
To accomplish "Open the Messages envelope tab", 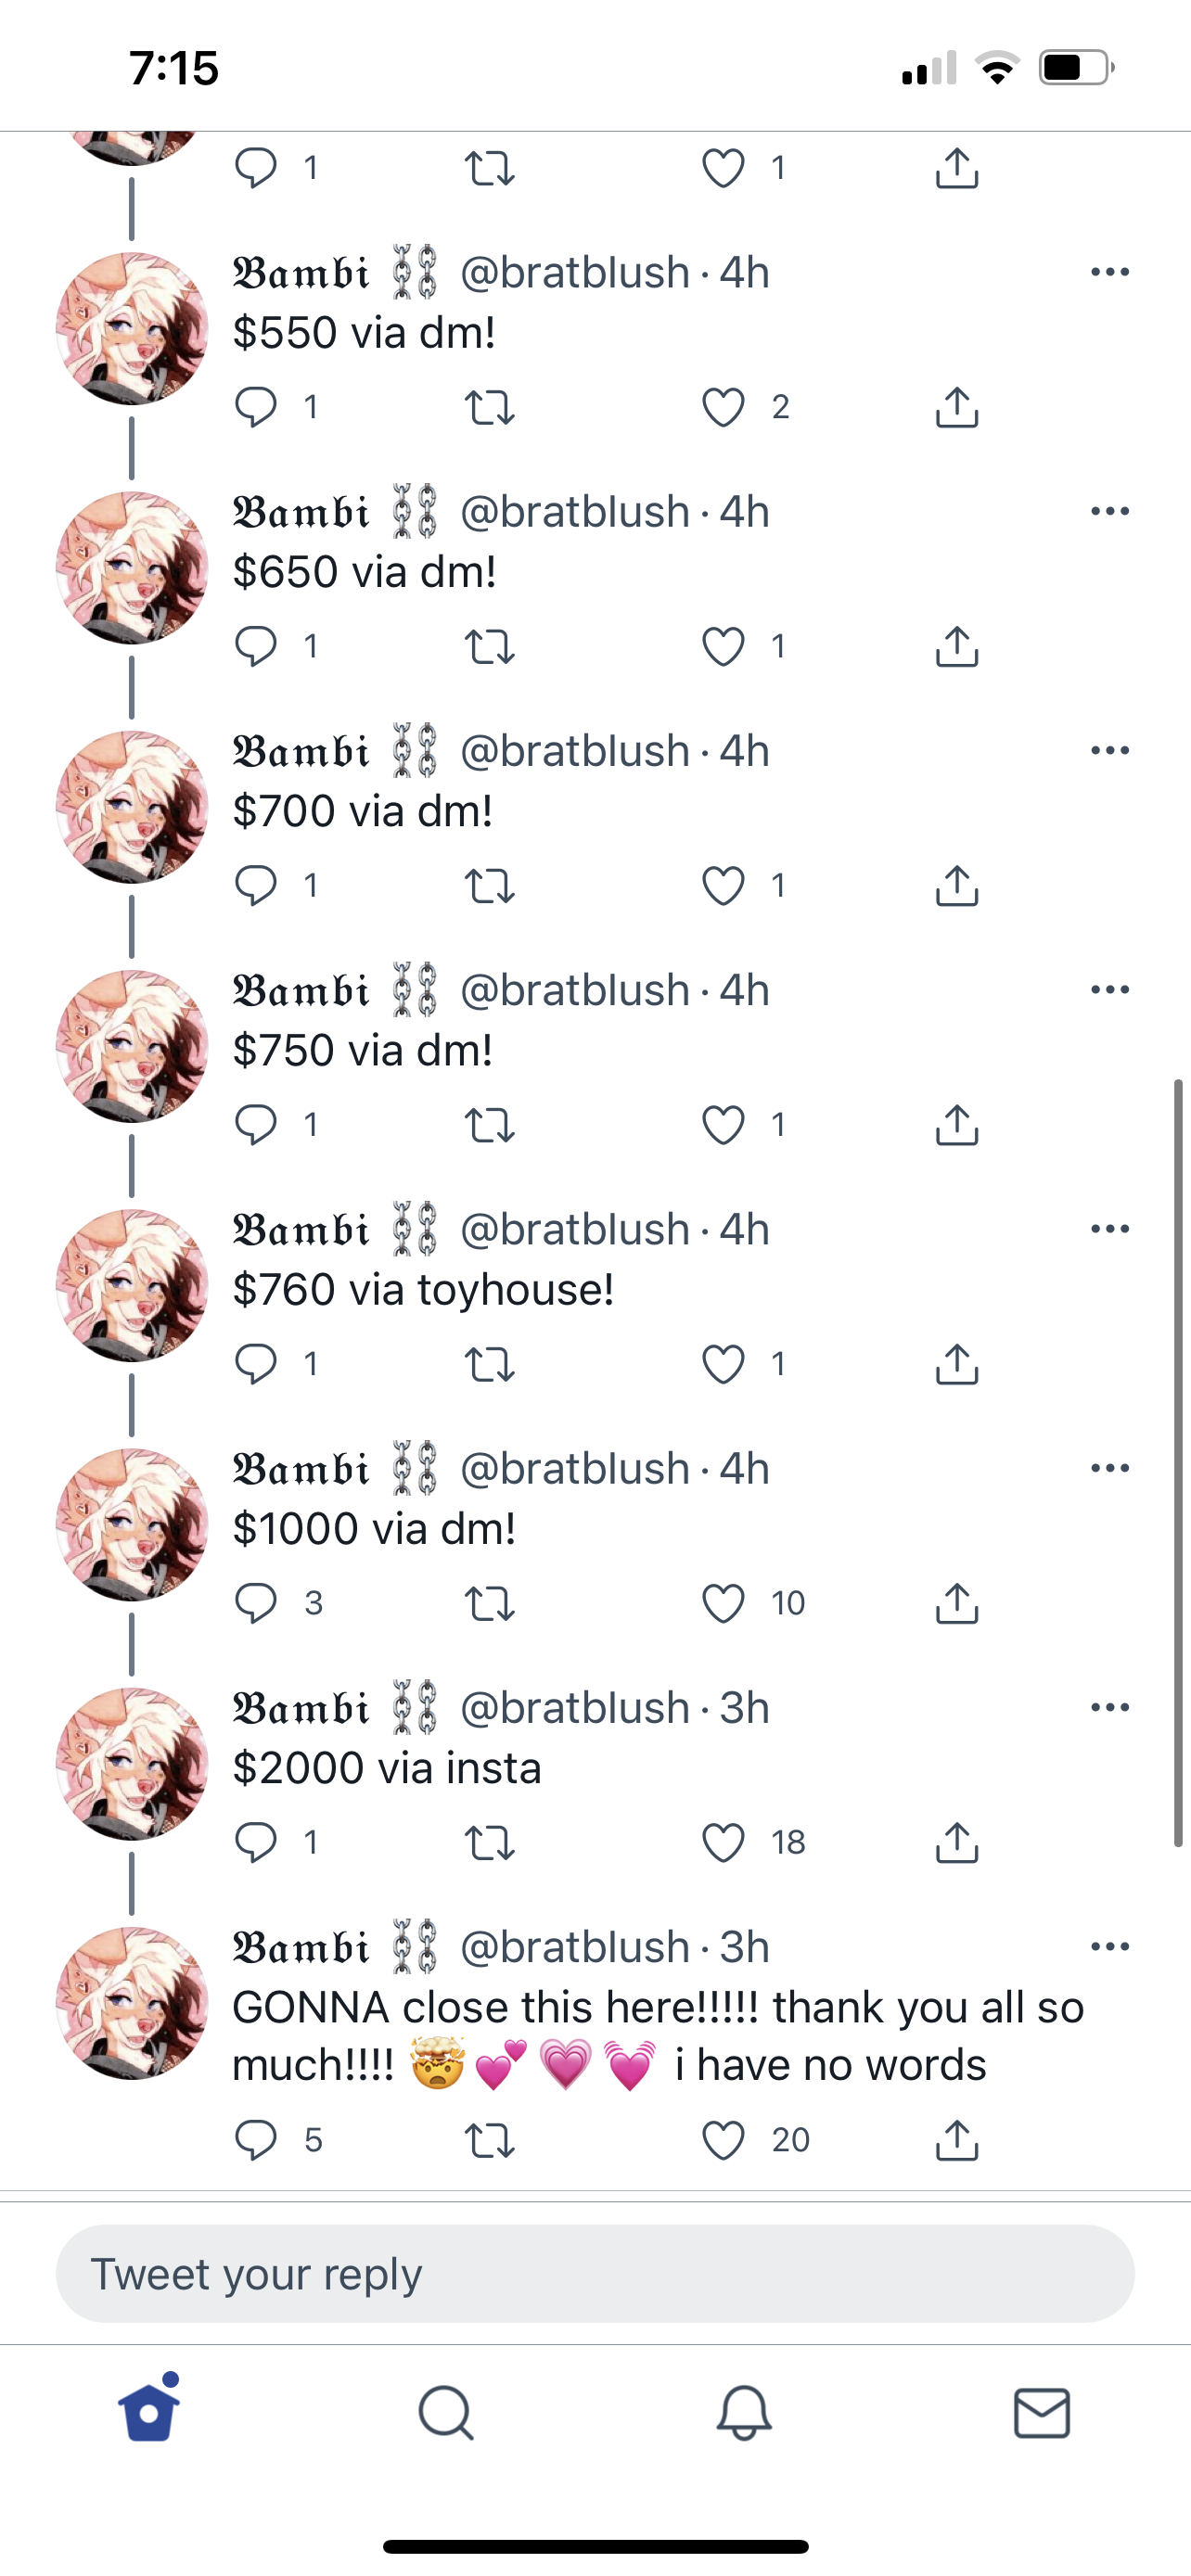I will coord(1042,2413).
